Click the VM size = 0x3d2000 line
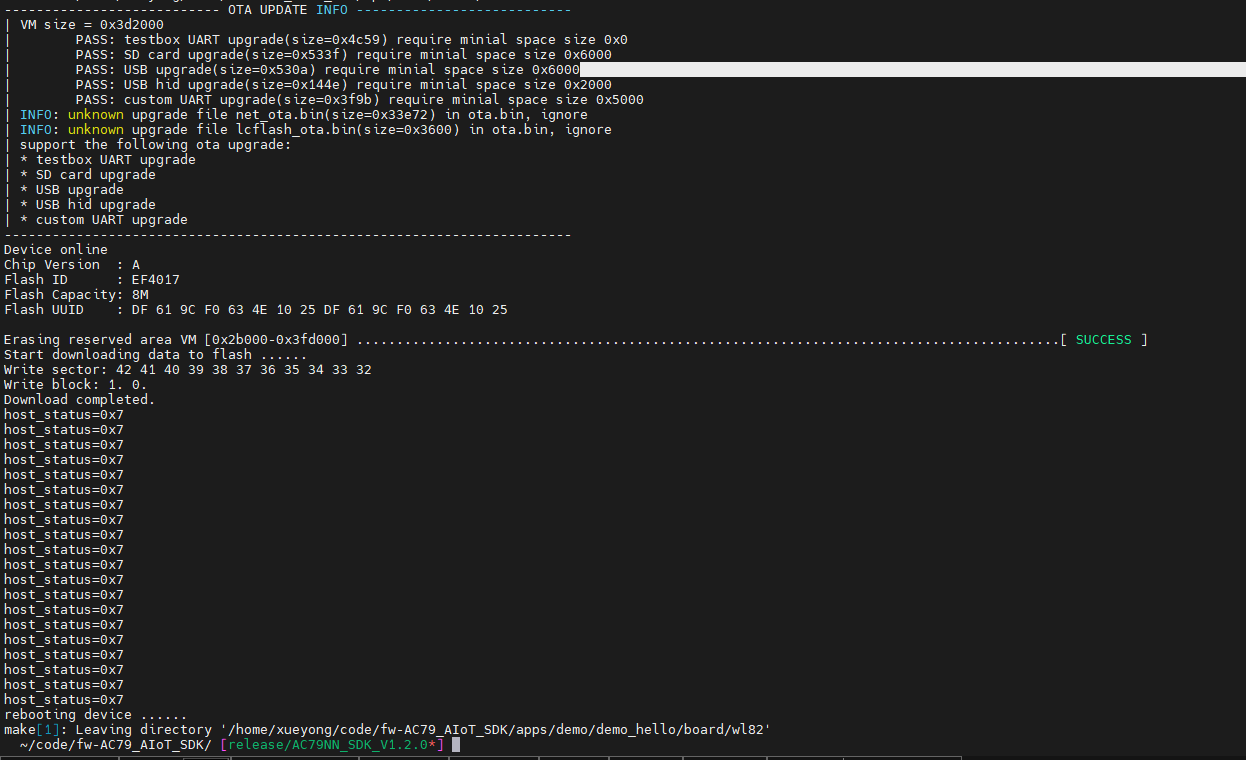Image resolution: width=1246 pixels, height=760 pixels. pyautogui.click(x=92, y=25)
